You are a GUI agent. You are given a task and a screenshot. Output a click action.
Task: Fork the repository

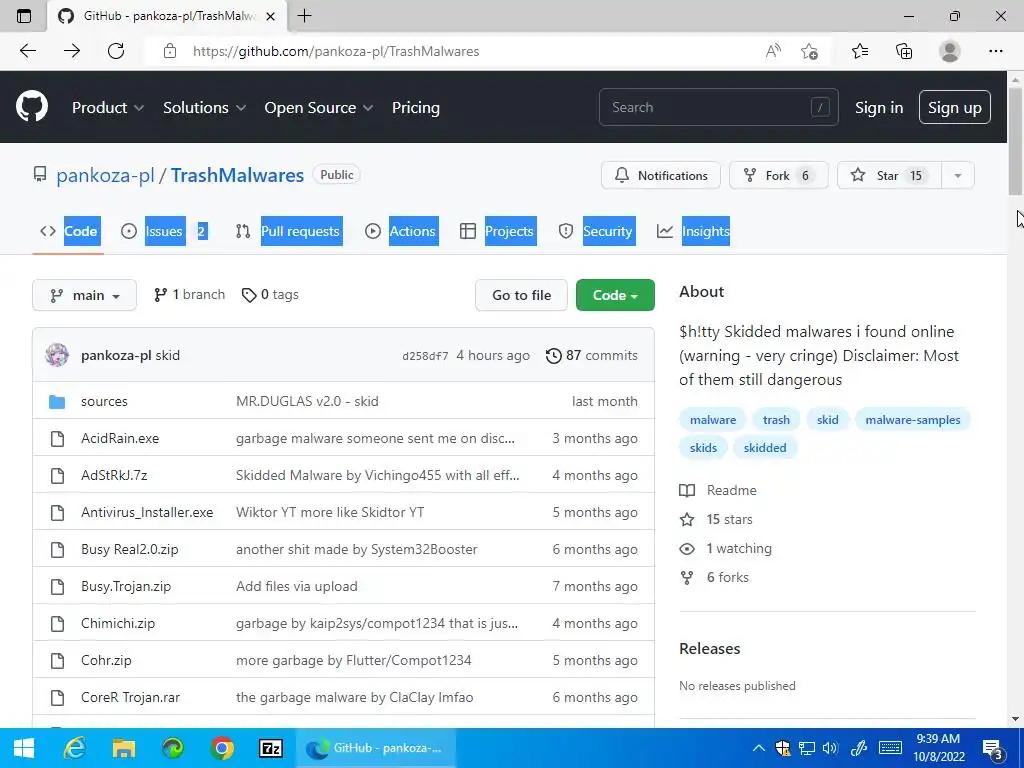779,175
